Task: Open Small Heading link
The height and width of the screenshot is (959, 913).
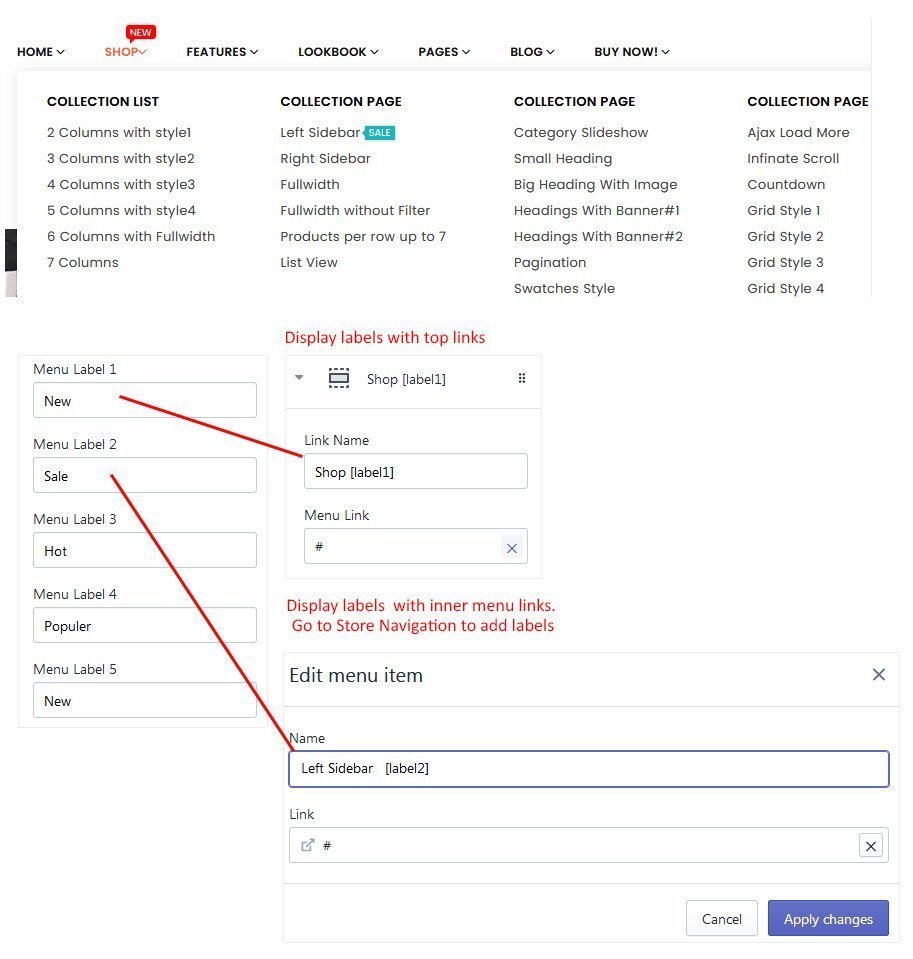Action: pos(563,158)
